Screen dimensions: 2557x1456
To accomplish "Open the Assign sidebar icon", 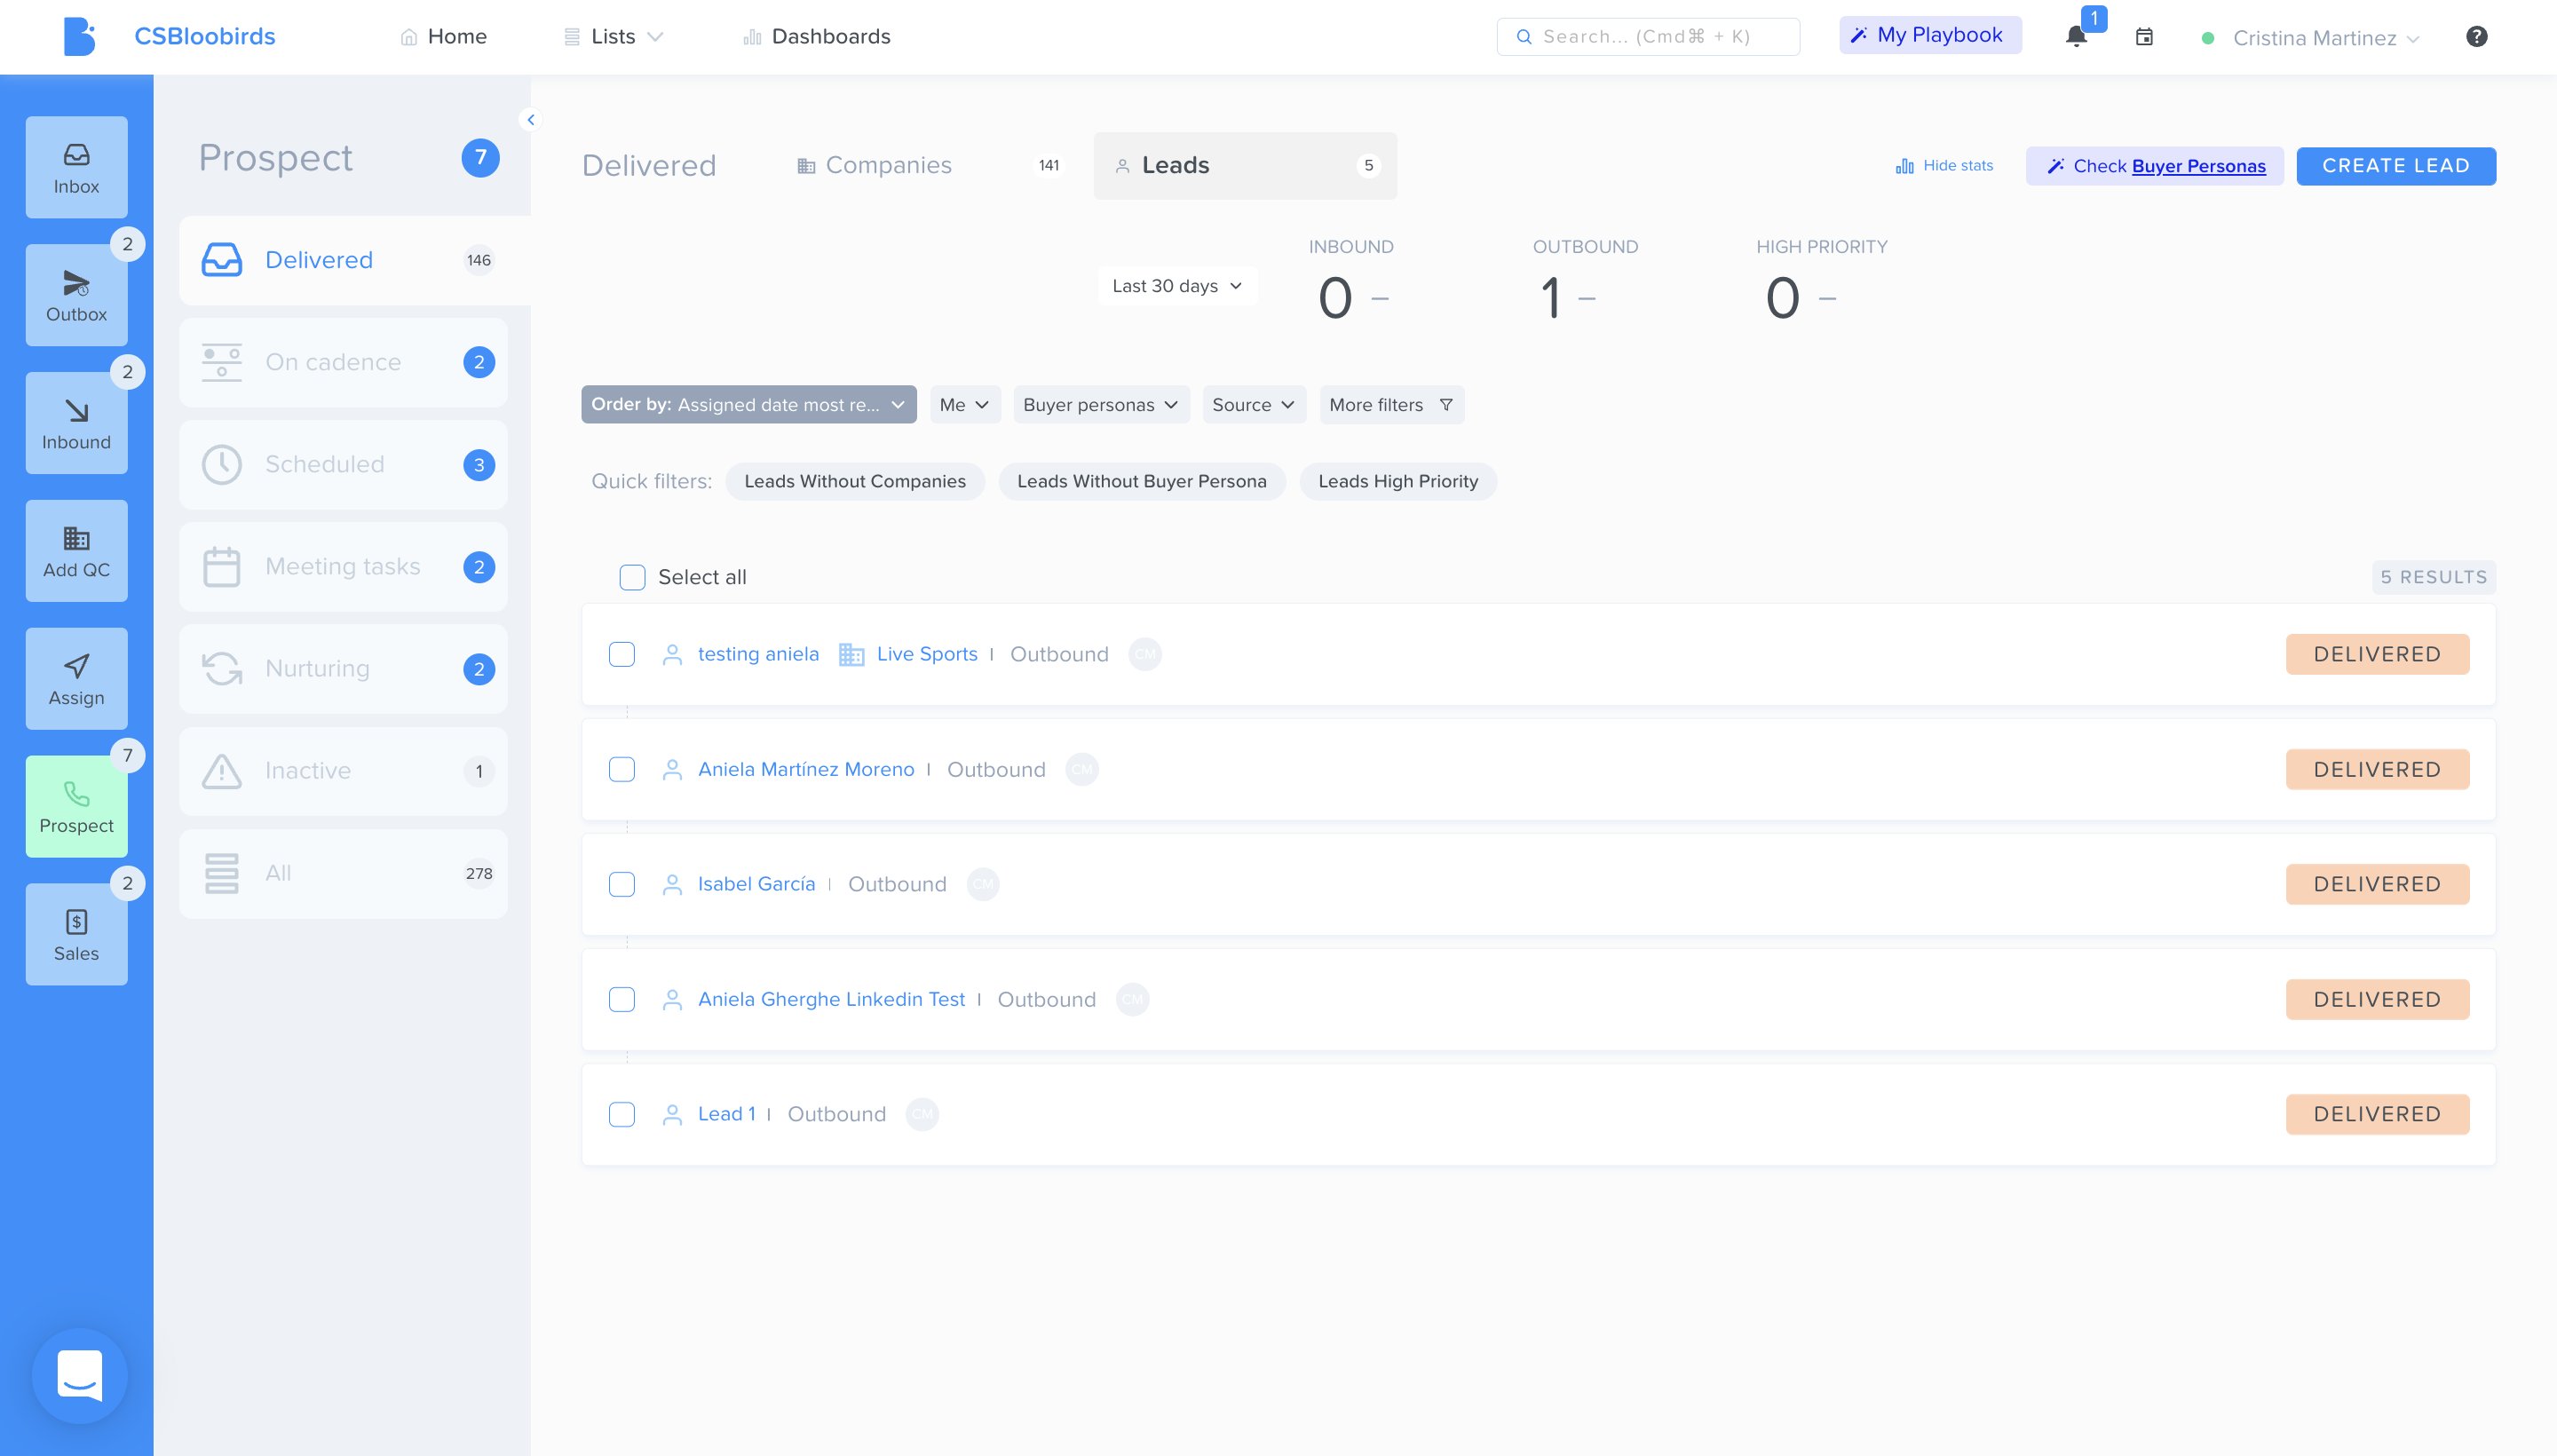I will (76, 679).
